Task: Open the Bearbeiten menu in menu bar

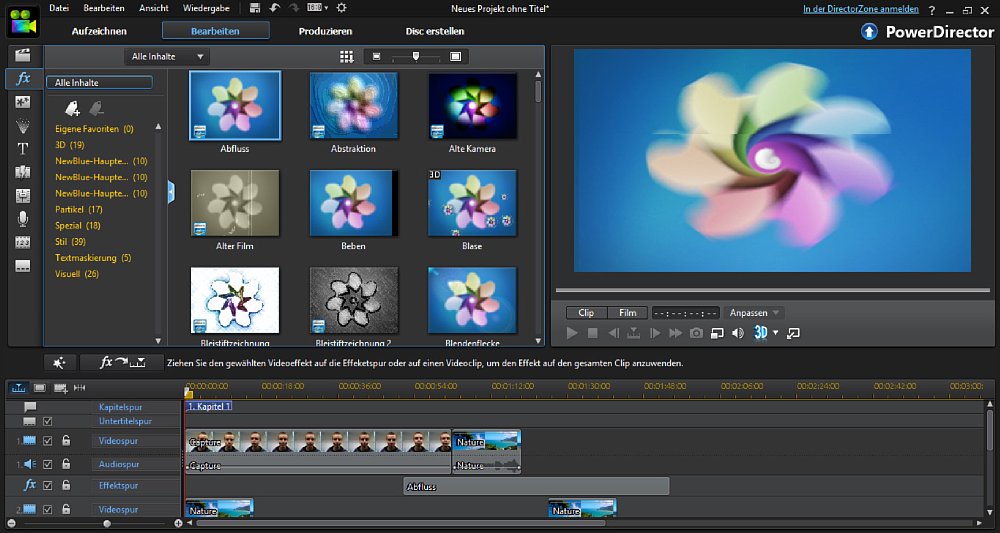Action: pos(104,8)
